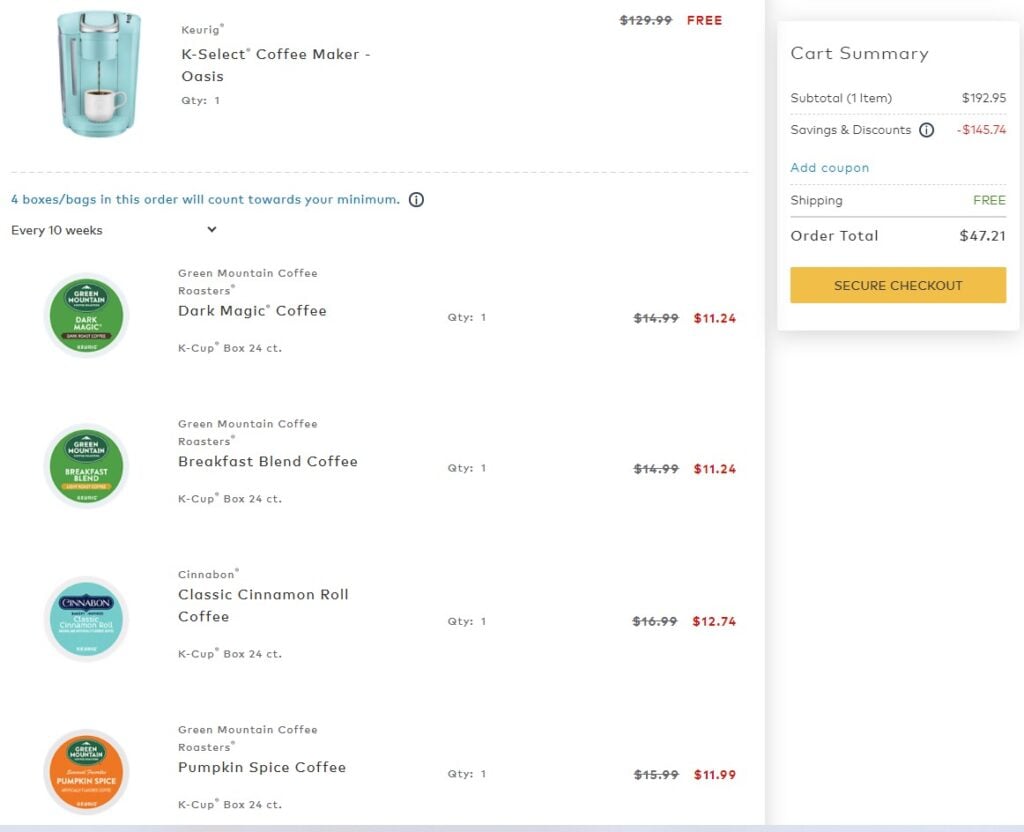Click the Pumpkin Spice K-Cup pod image

coord(87,771)
